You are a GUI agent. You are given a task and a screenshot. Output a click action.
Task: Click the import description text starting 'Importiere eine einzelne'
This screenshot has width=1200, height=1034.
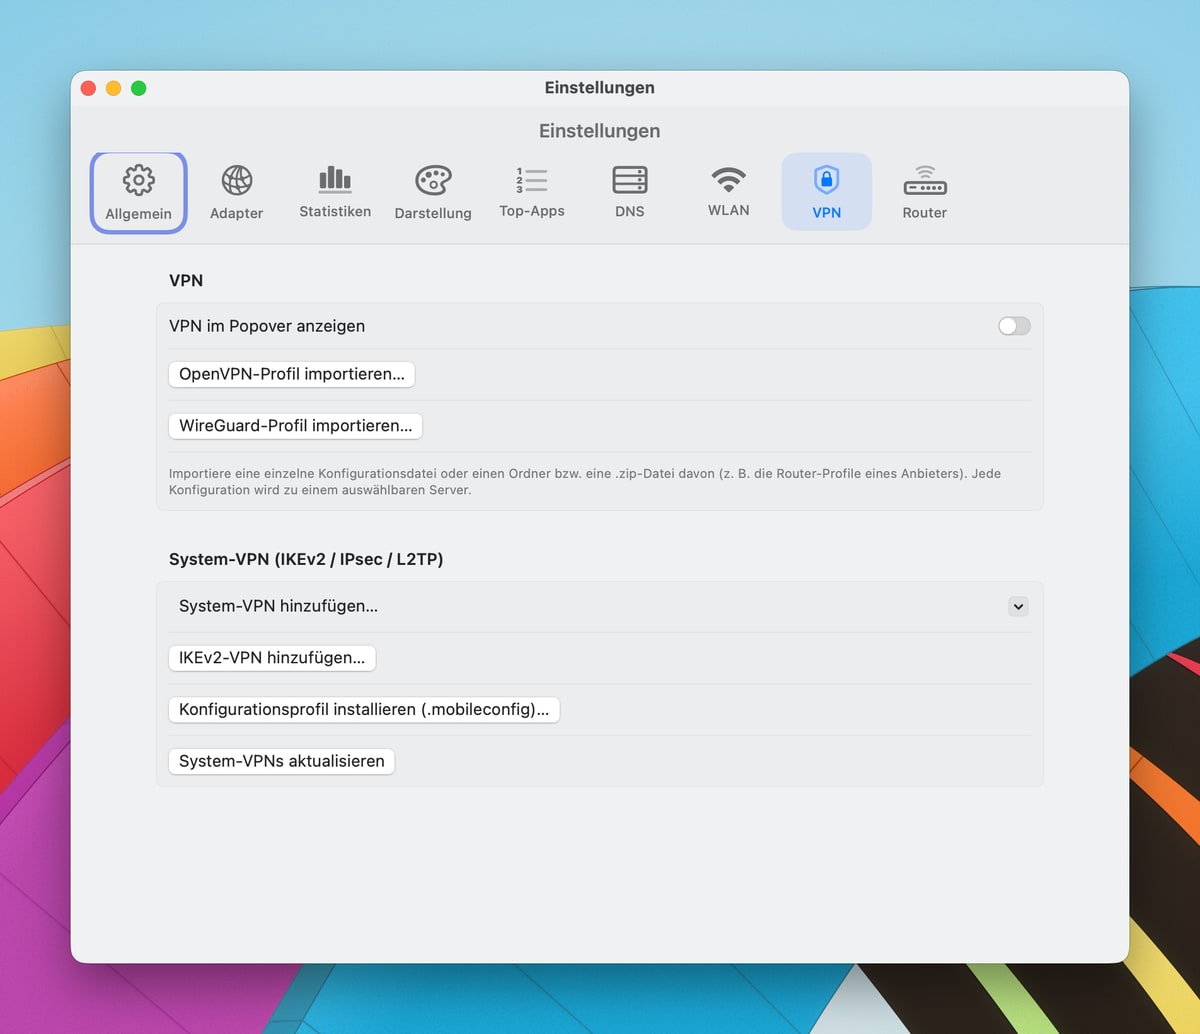pyautogui.click(x=585, y=482)
